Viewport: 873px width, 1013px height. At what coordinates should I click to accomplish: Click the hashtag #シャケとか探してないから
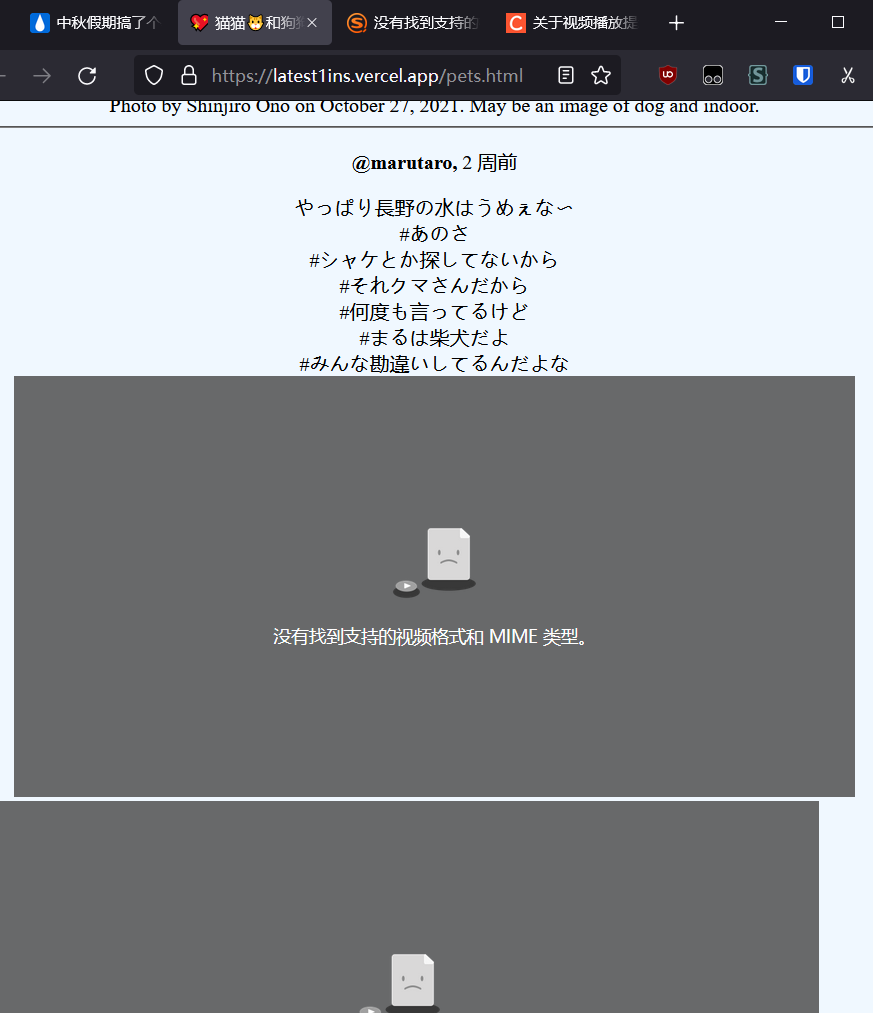click(x=434, y=260)
